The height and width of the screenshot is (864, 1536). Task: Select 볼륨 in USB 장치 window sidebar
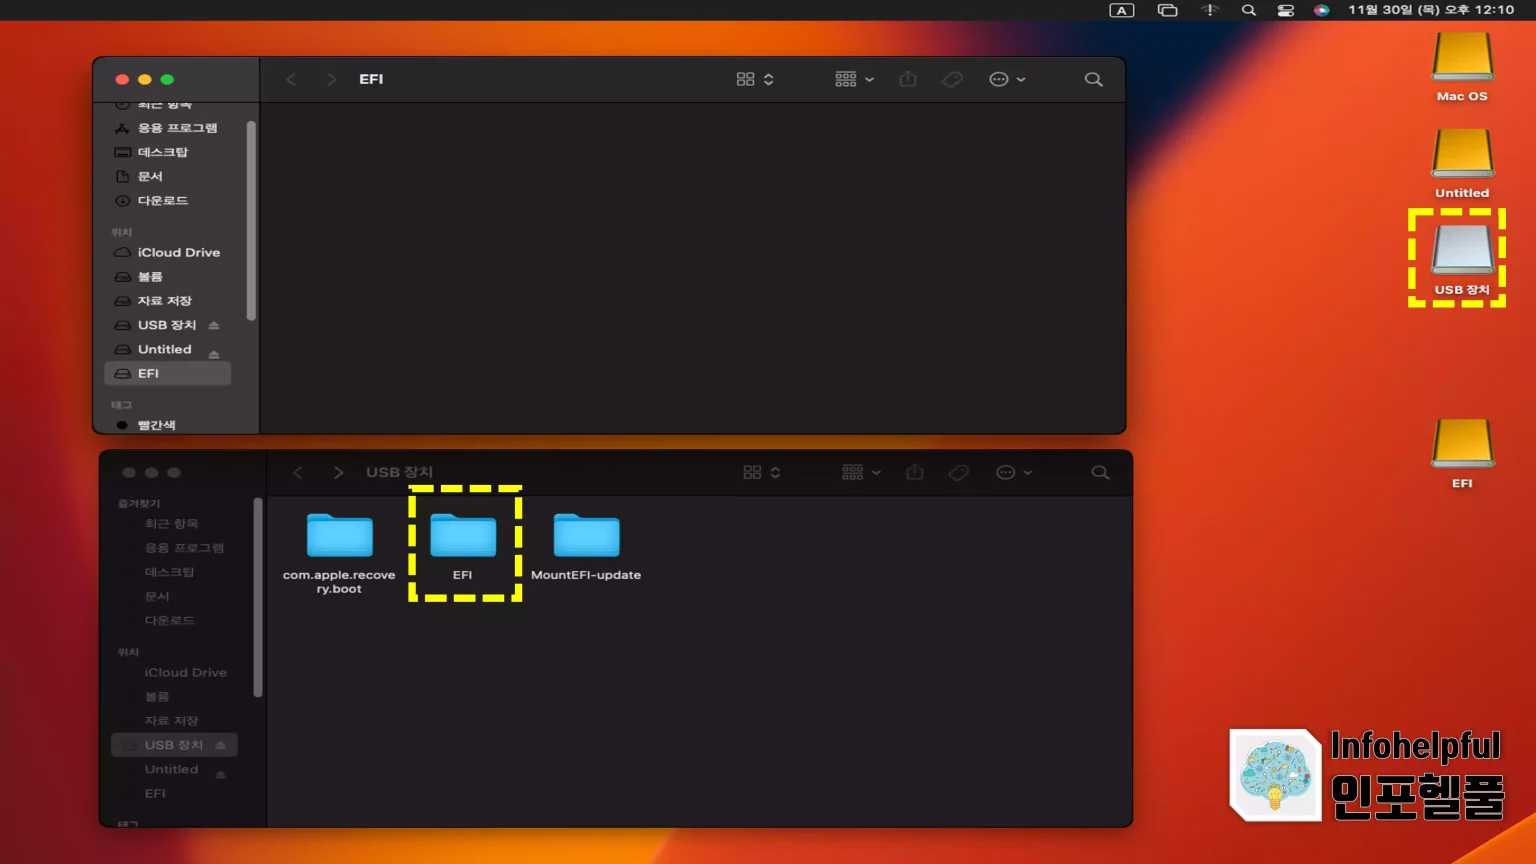[x=175, y=696]
